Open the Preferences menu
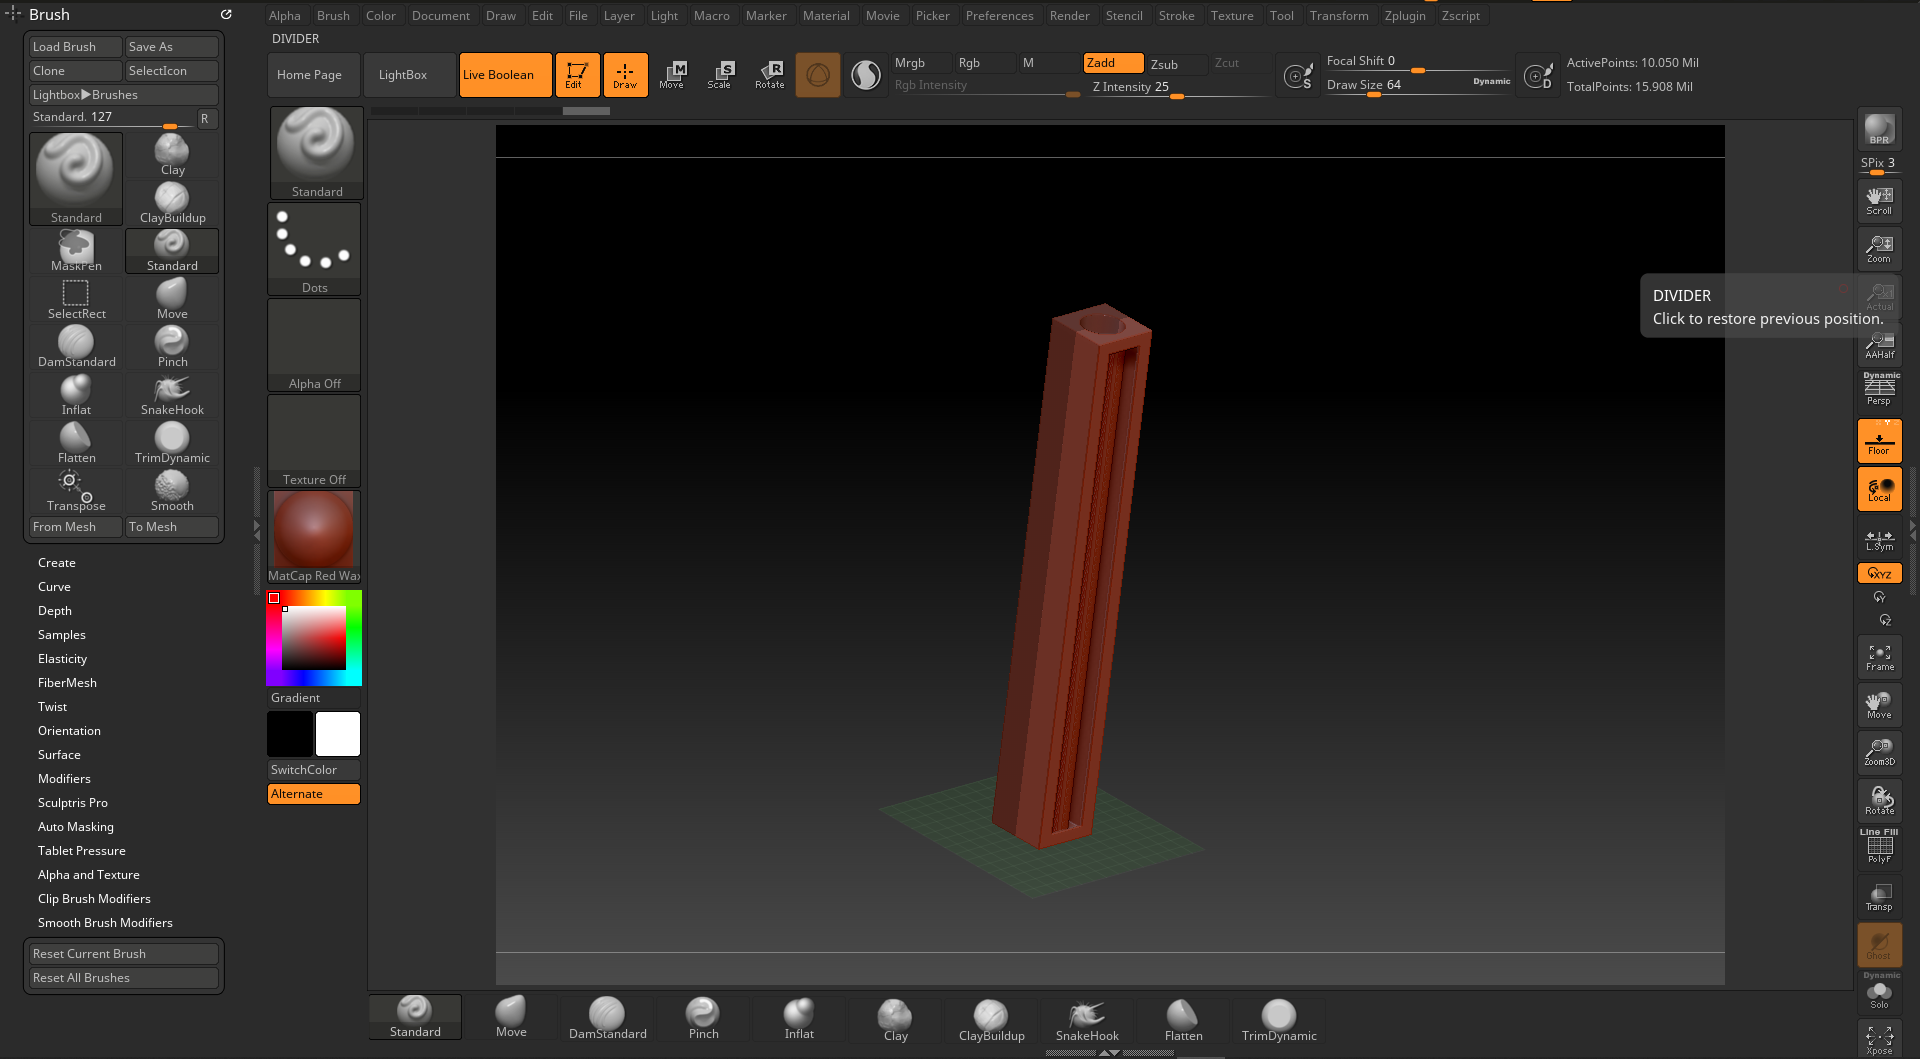The width and height of the screenshot is (1920, 1059). coord(999,15)
